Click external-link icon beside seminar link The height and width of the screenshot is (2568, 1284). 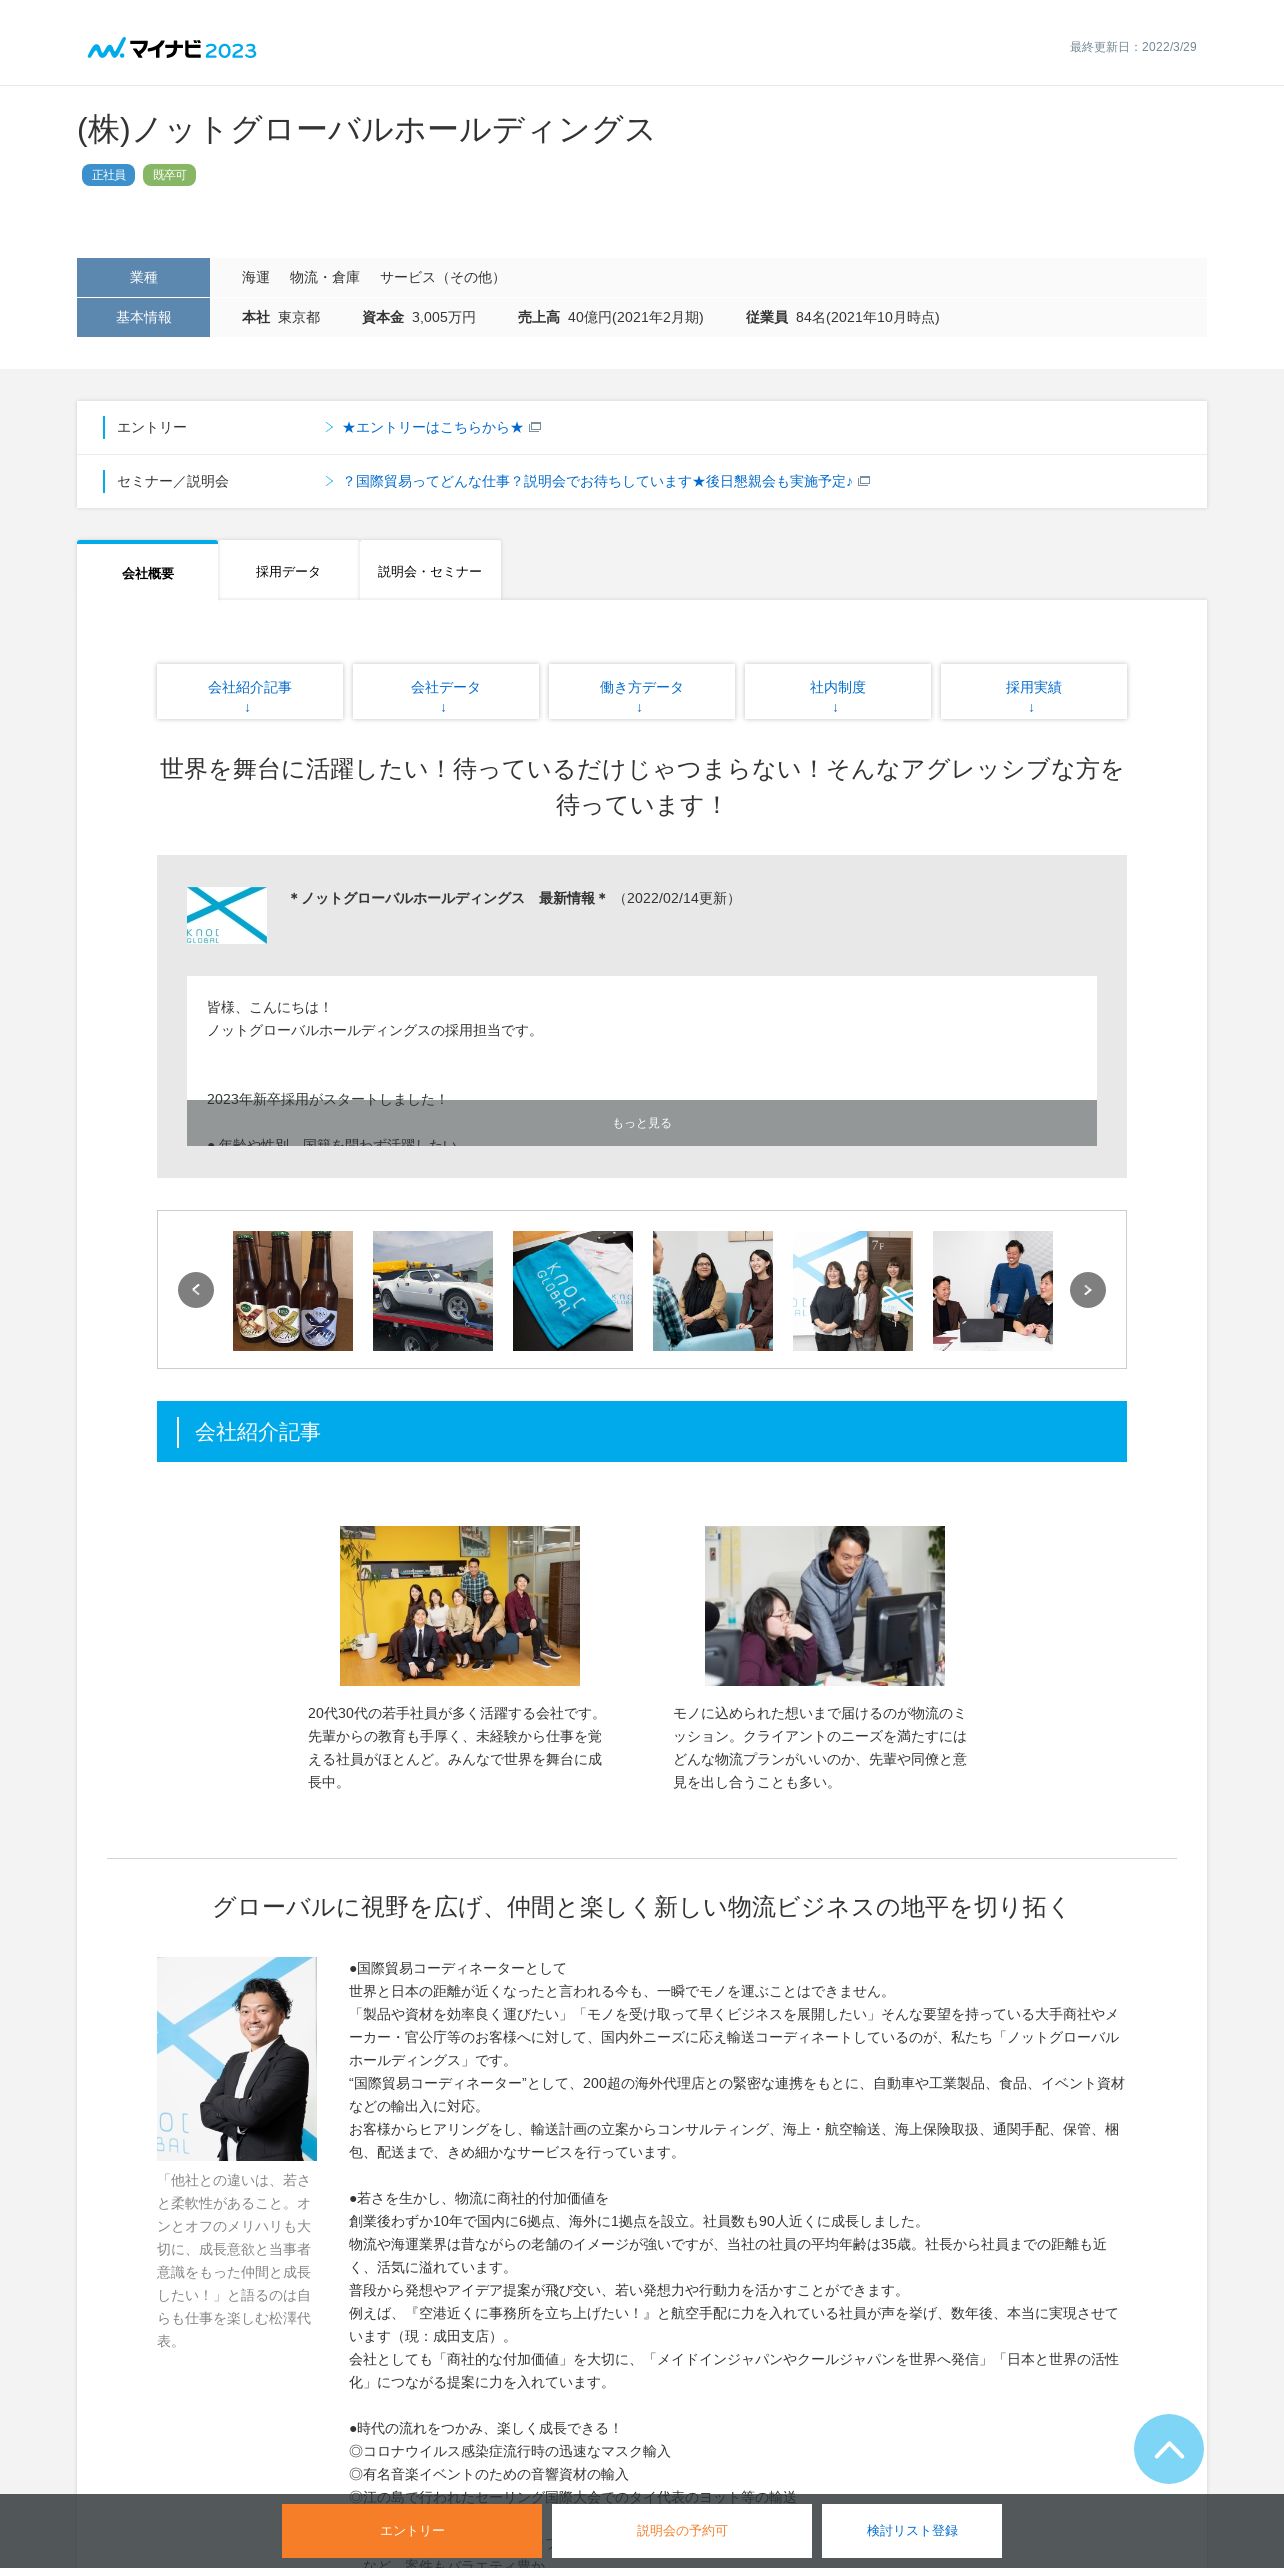coord(864,481)
